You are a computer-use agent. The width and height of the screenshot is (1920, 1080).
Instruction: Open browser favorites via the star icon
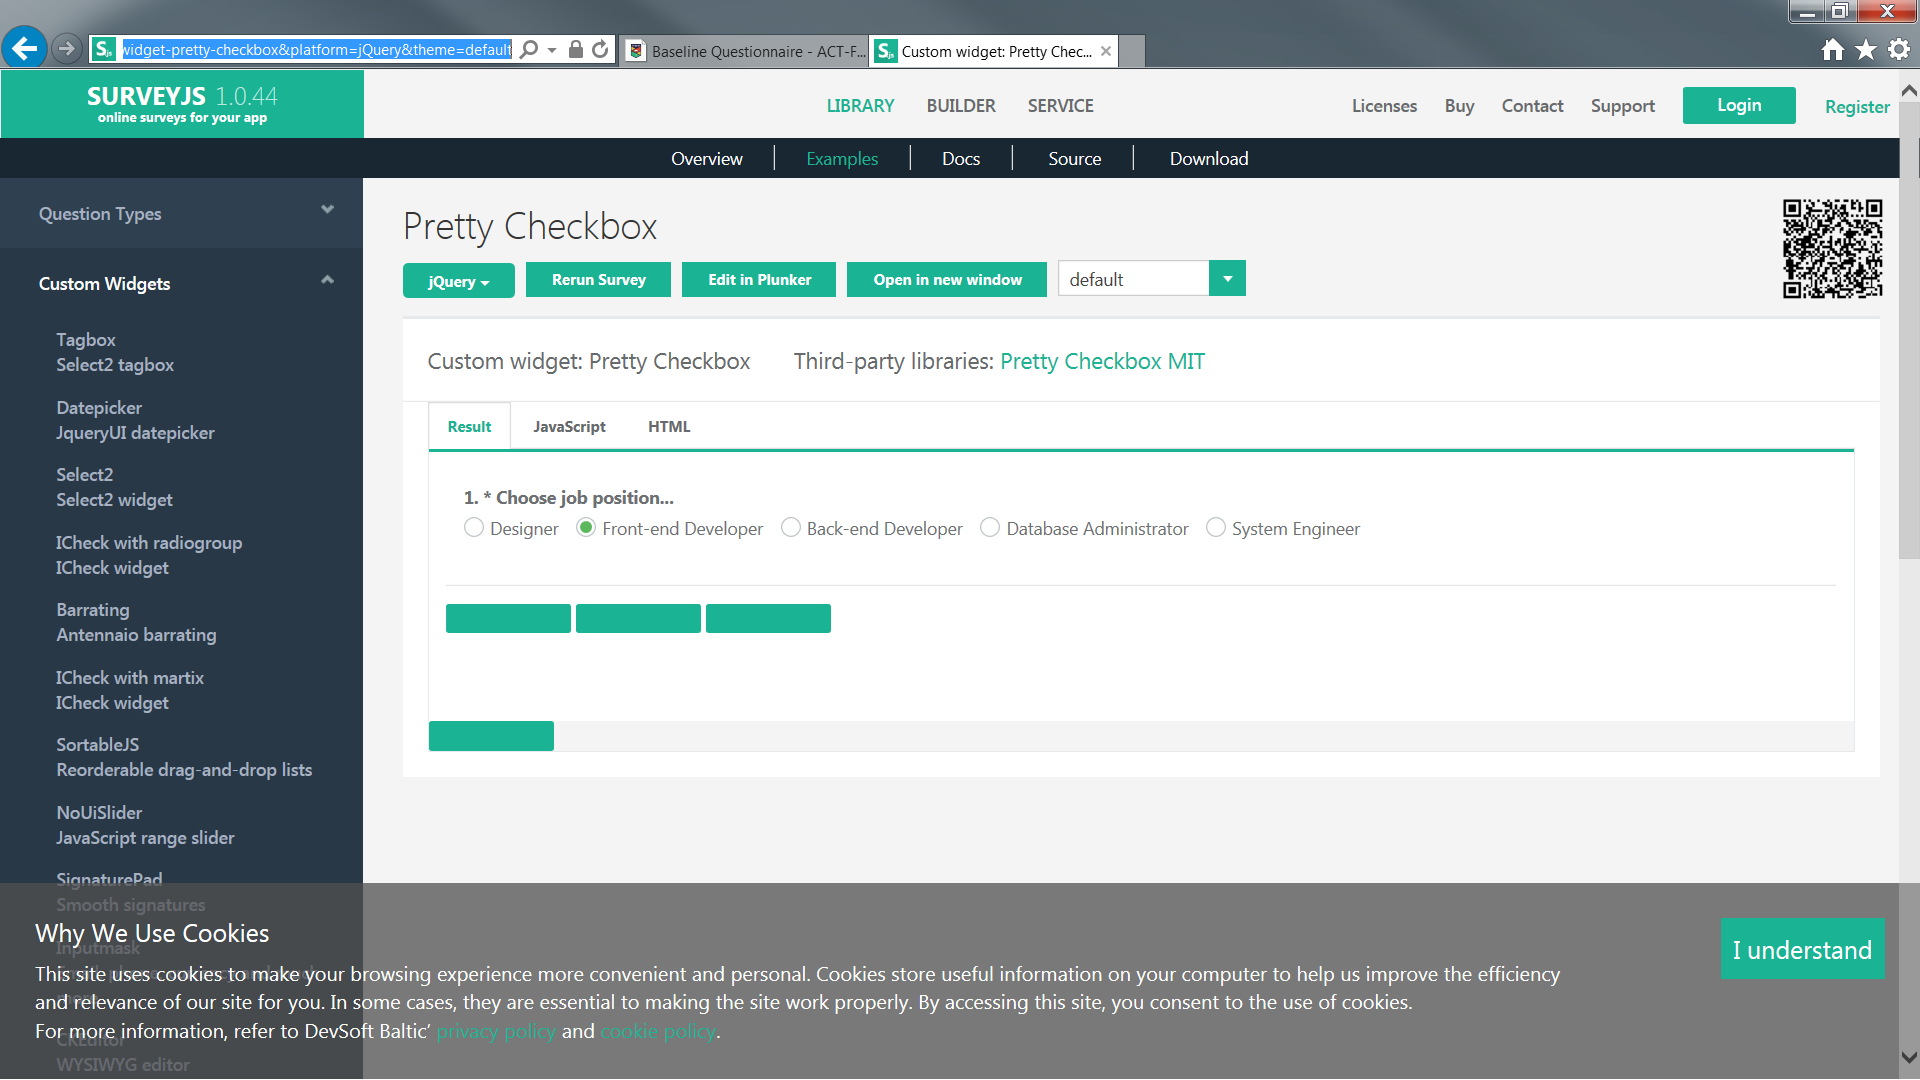pyautogui.click(x=1866, y=48)
